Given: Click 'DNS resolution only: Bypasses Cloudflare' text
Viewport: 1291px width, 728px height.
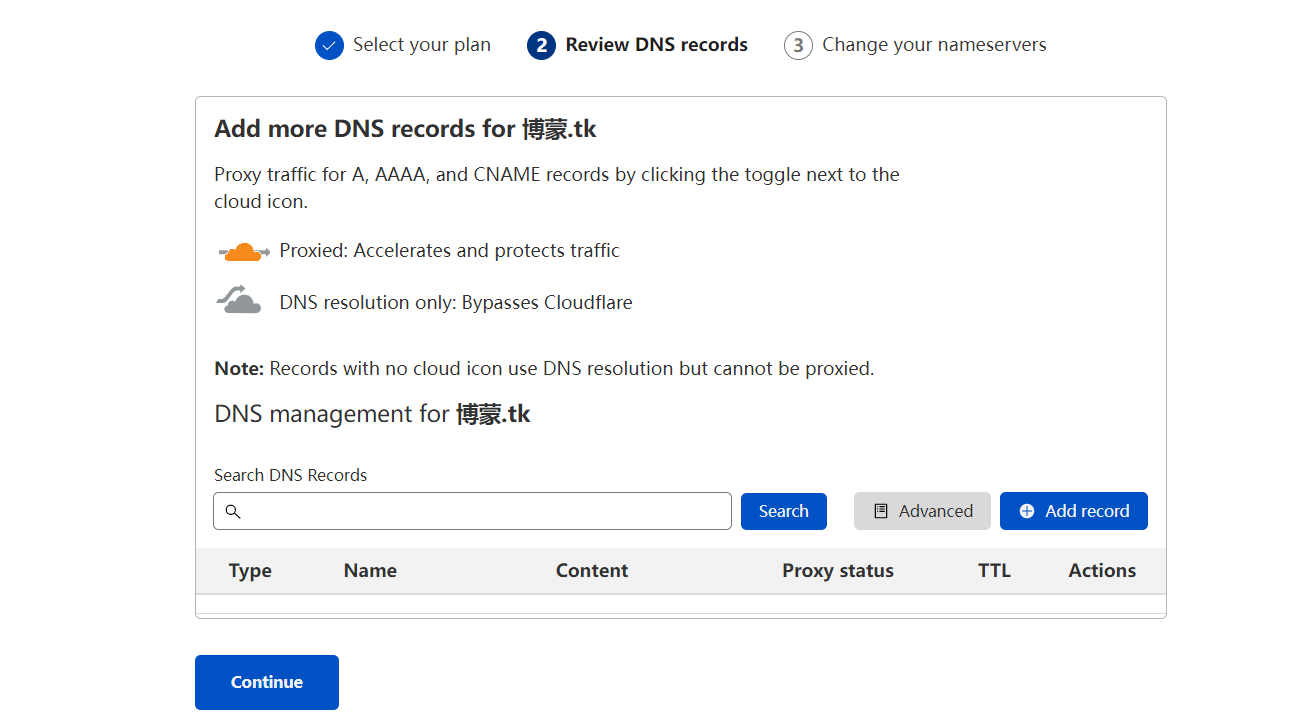Looking at the screenshot, I should (x=456, y=302).
